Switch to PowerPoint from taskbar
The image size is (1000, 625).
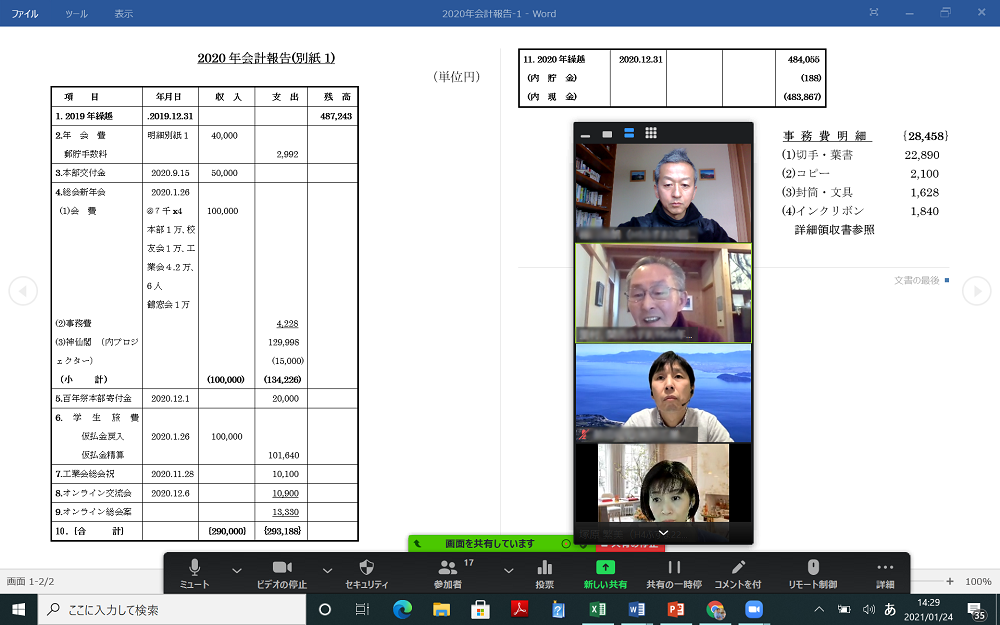pyautogui.click(x=675, y=610)
